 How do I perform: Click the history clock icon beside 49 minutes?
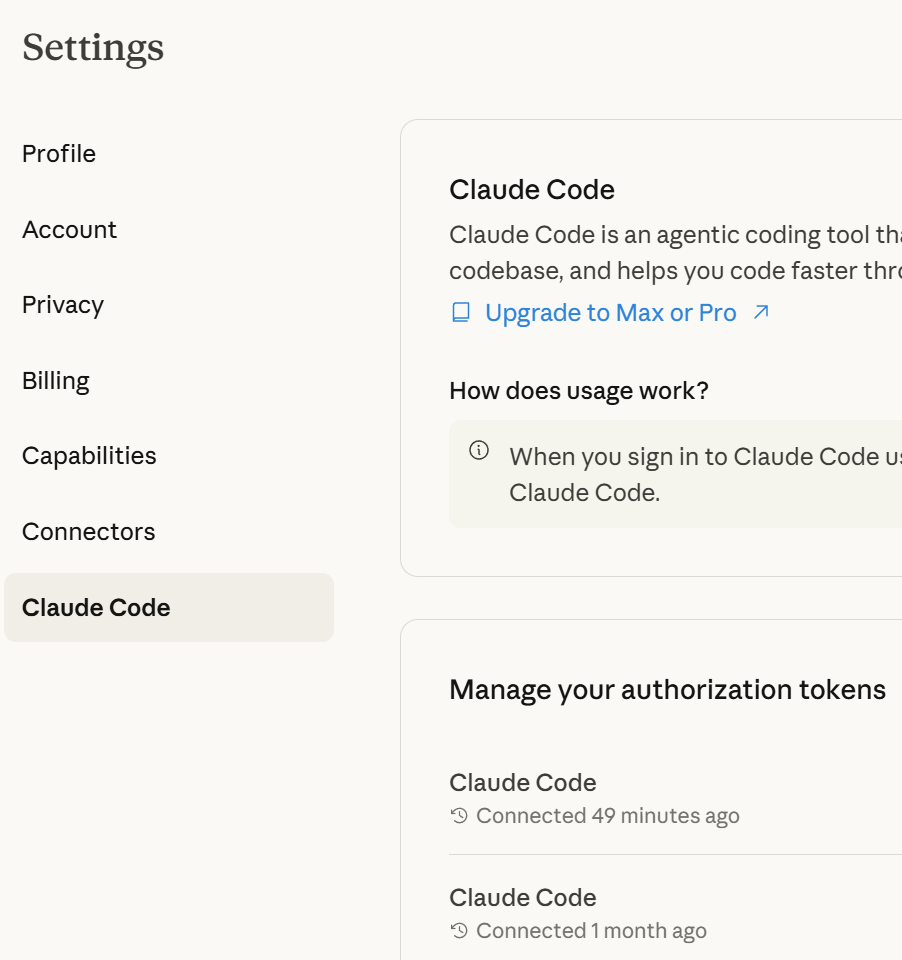[459, 816]
